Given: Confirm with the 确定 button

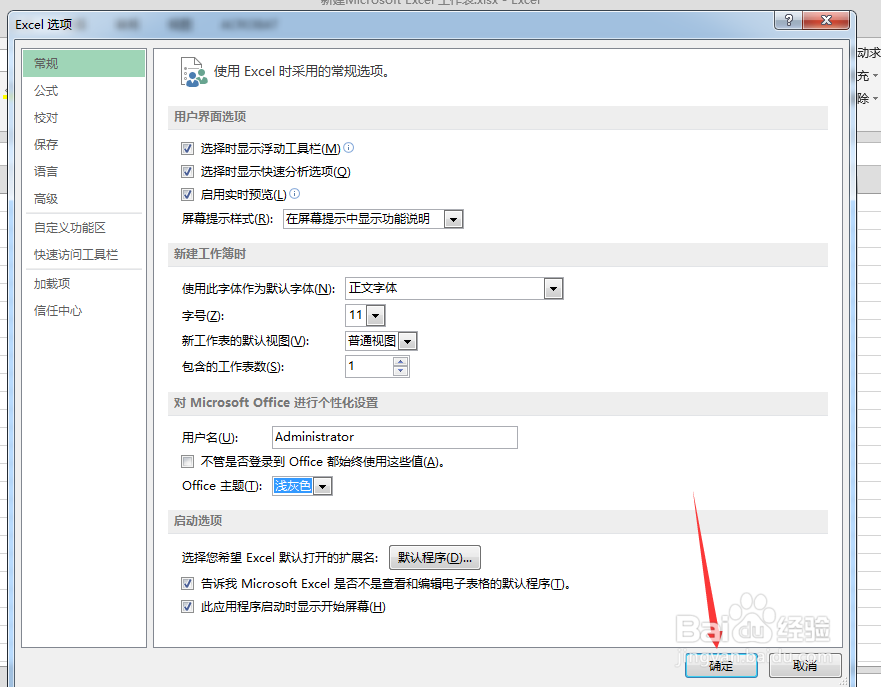Looking at the screenshot, I should (721, 666).
